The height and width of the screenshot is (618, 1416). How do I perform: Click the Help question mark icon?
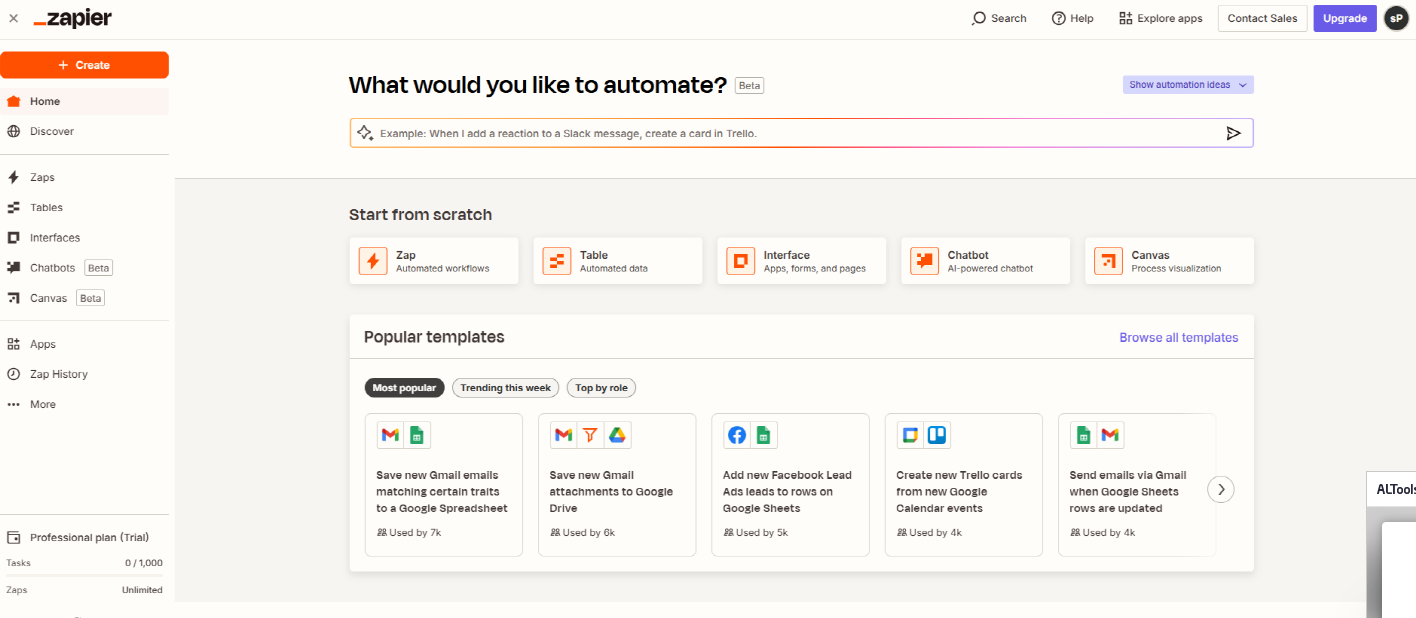1058,18
